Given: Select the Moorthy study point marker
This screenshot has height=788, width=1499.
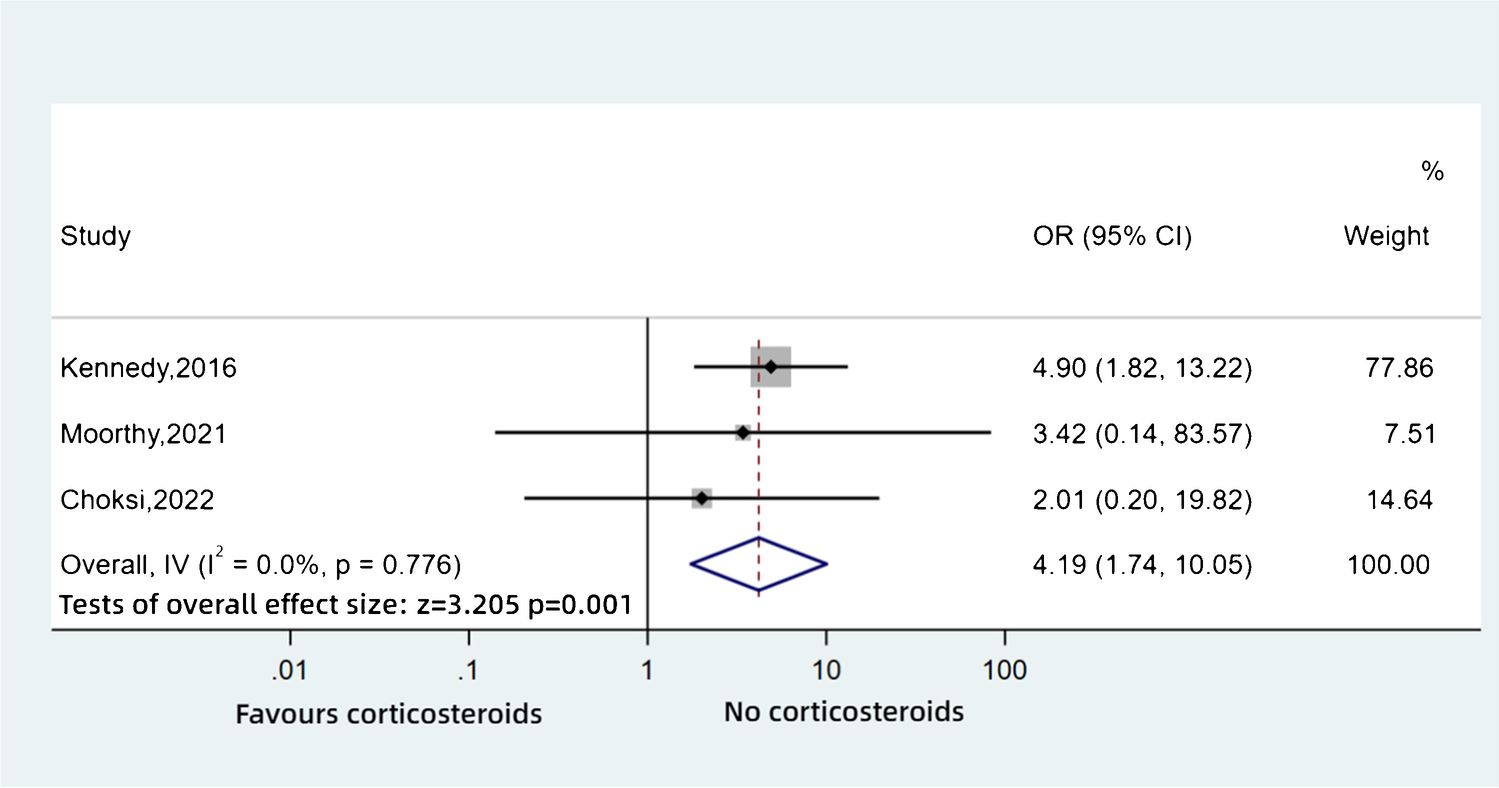Looking at the screenshot, I should tap(742, 432).
